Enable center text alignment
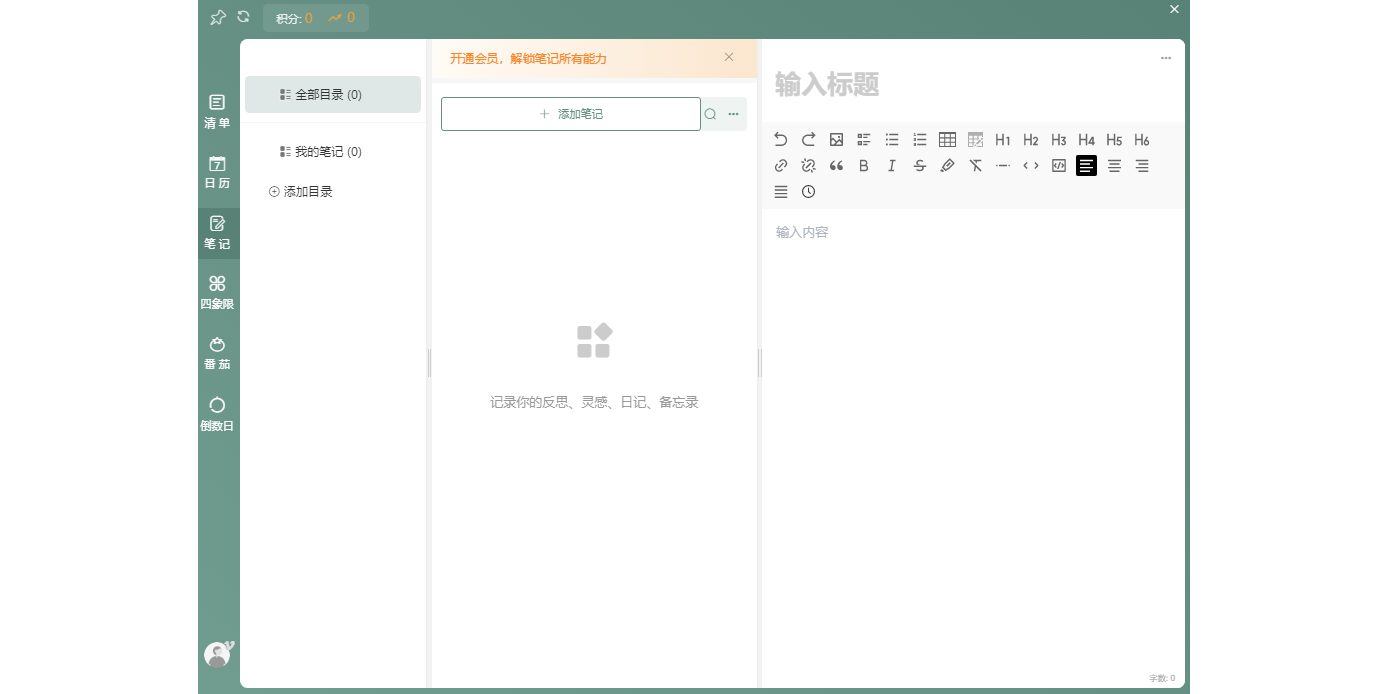The image size is (1388, 694). click(1114, 166)
